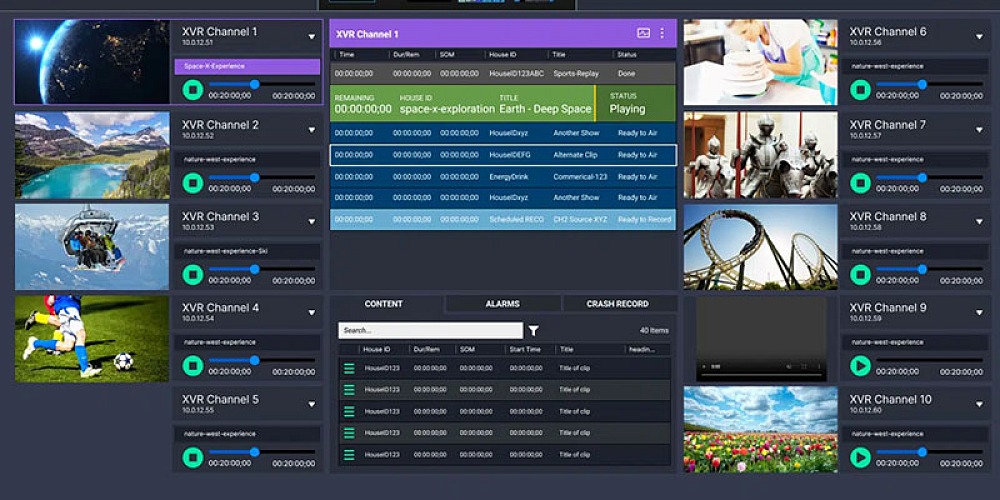Select the Scheduled REC playlist row
The height and width of the screenshot is (500, 1000).
point(503,219)
